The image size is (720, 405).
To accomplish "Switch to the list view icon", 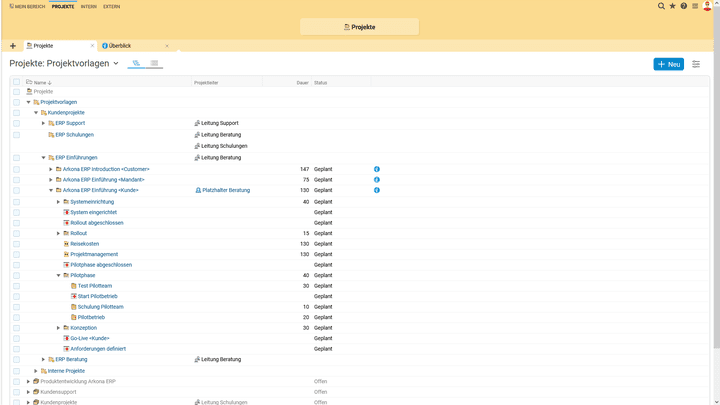I will [154, 63].
